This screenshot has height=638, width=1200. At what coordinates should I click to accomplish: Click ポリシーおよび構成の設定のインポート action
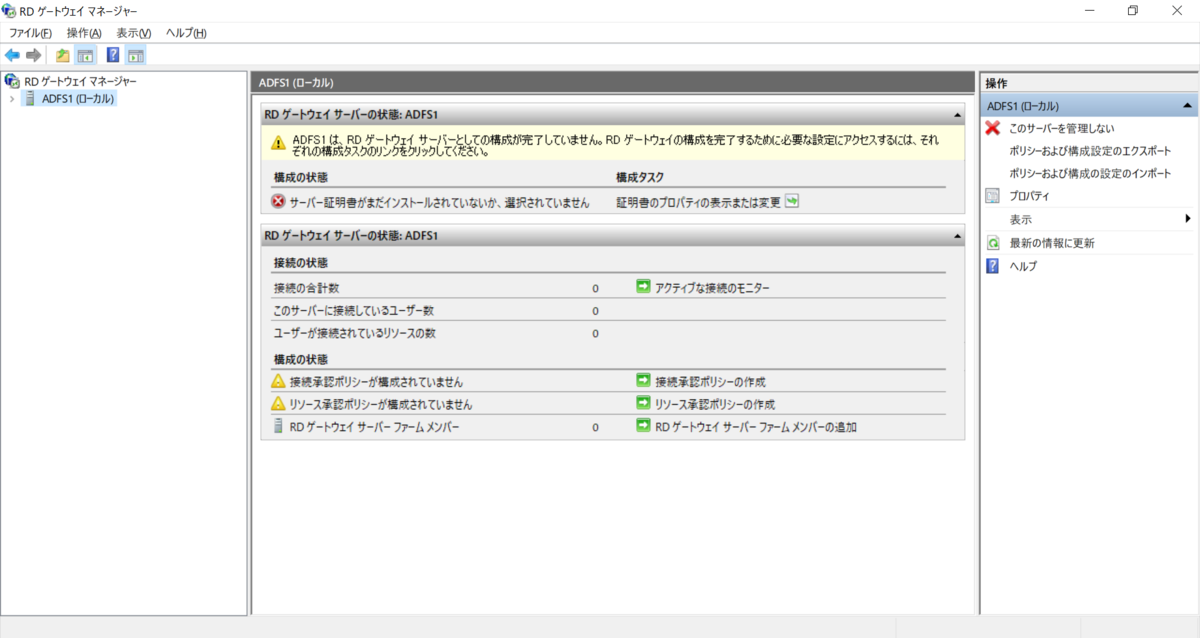point(1090,174)
